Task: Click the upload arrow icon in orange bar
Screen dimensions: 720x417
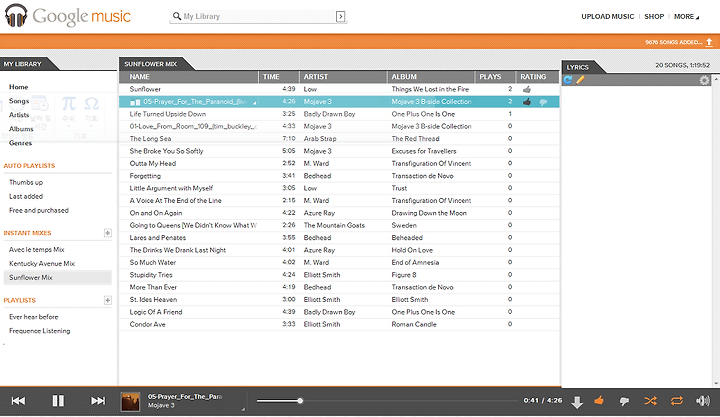Action: click(x=709, y=42)
